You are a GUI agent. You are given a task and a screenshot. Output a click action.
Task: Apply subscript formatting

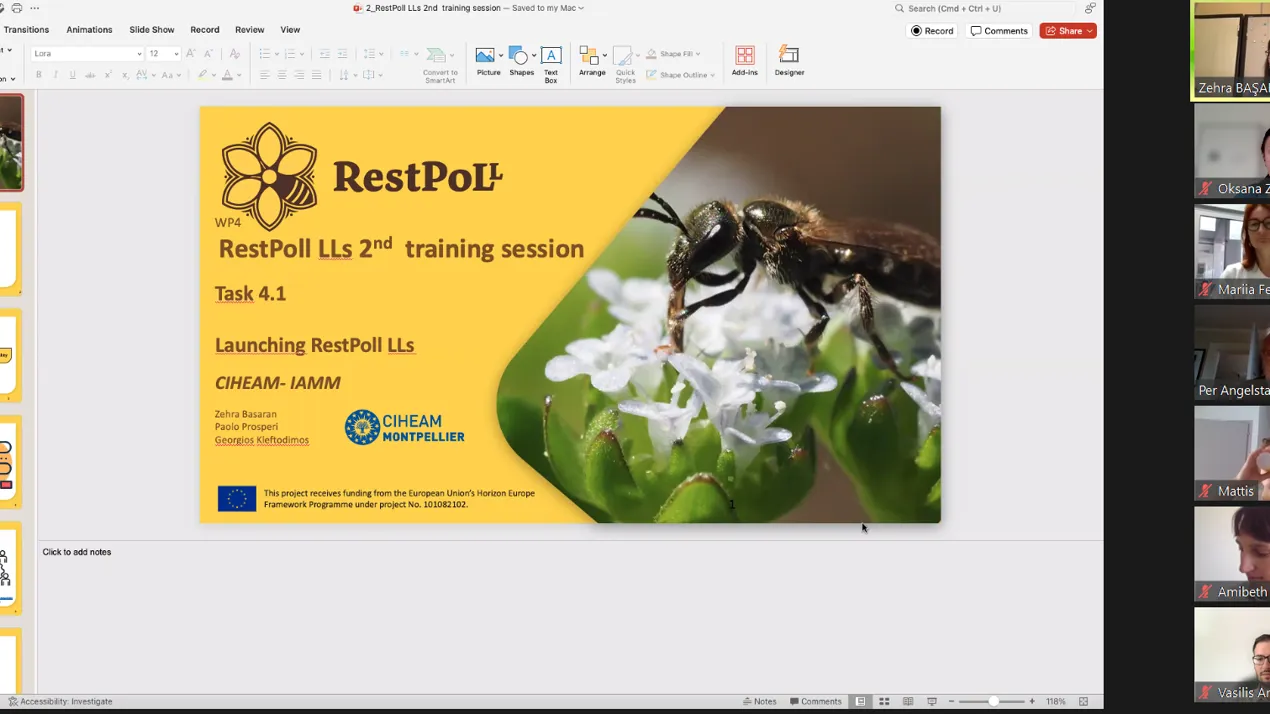click(x=125, y=75)
